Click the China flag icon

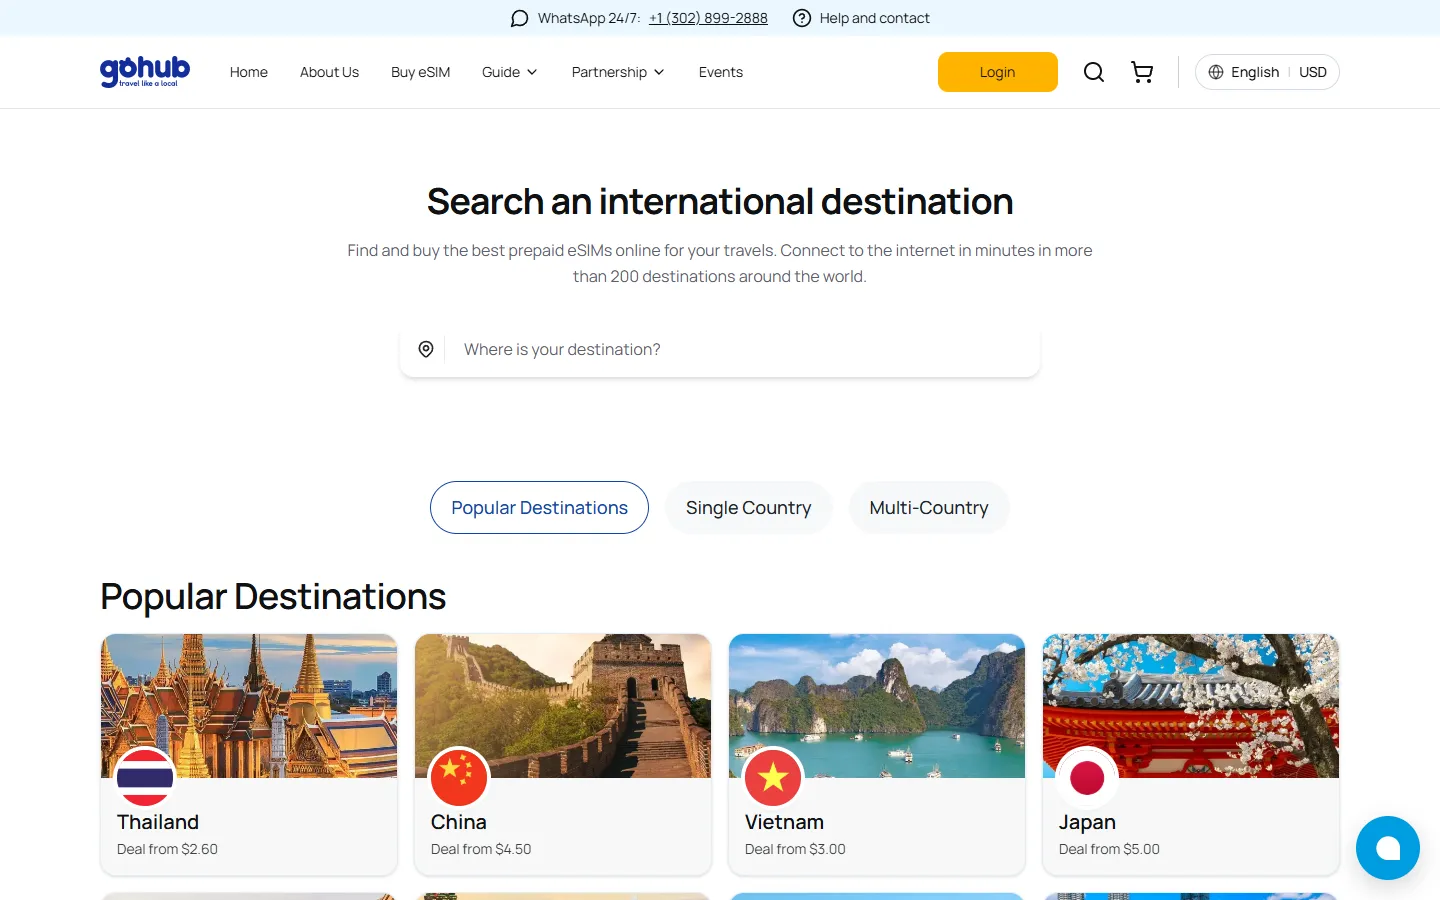(459, 777)
